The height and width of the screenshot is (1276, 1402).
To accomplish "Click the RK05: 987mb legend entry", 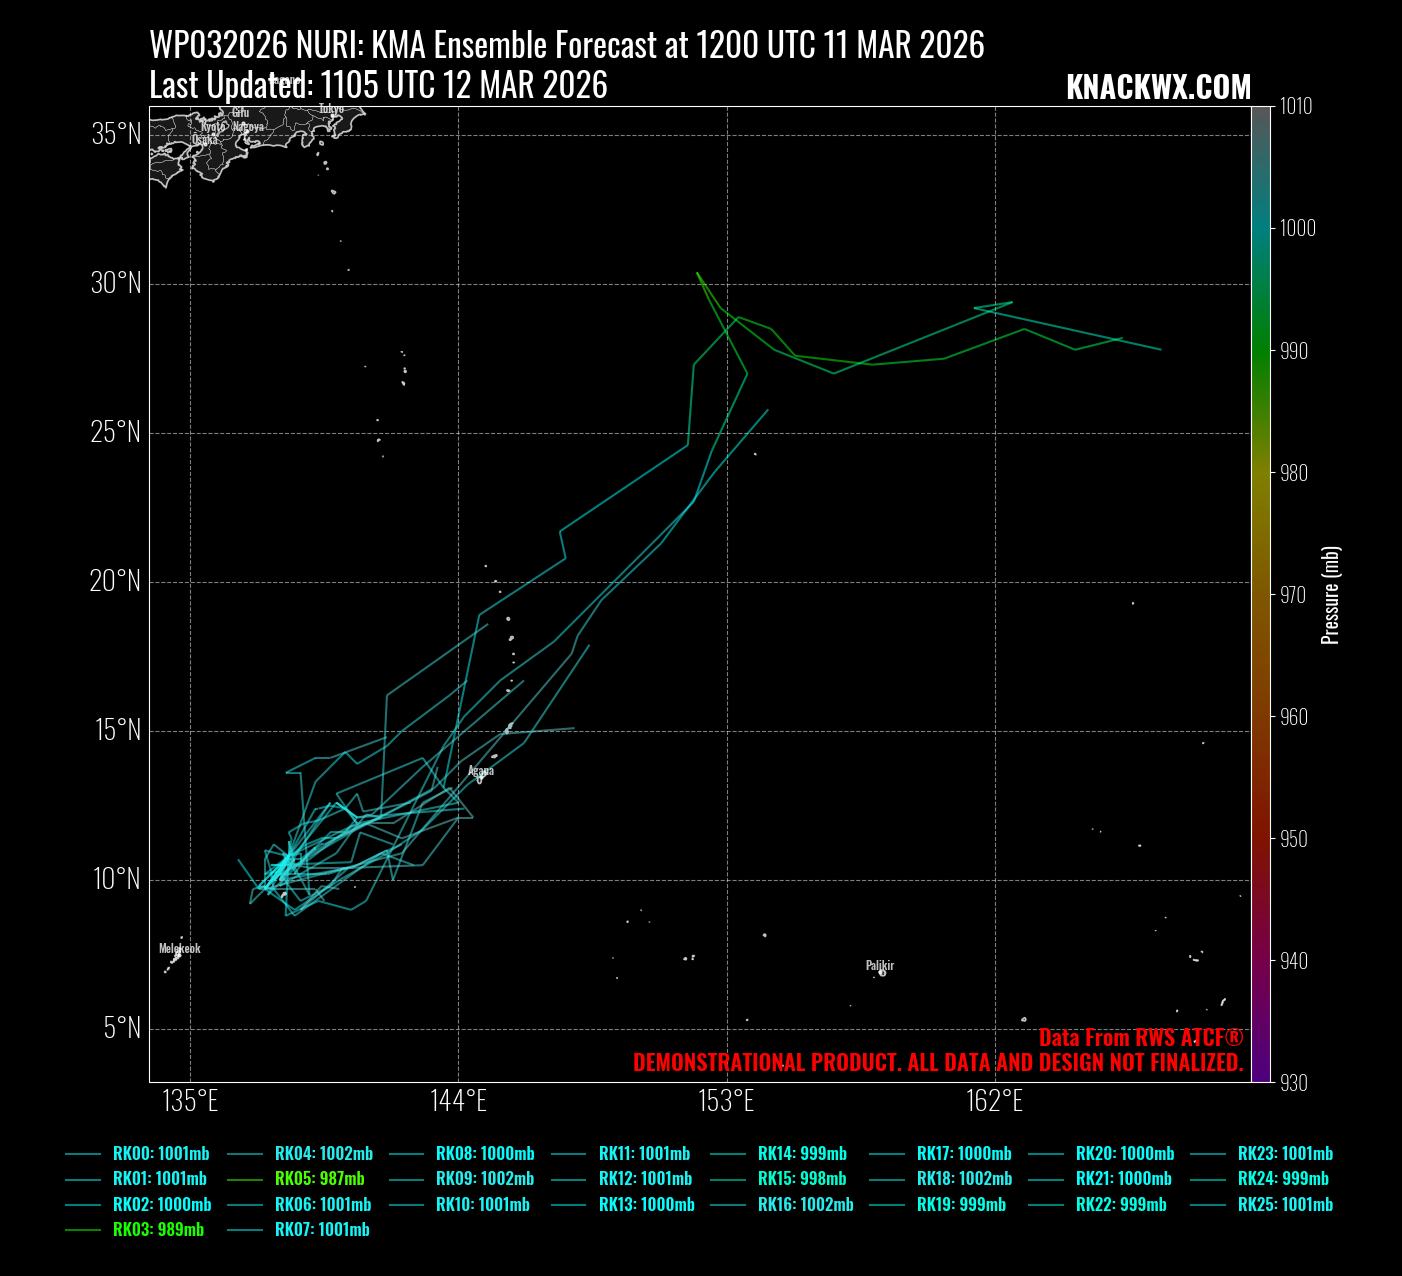I will [x=319, y=1179].
